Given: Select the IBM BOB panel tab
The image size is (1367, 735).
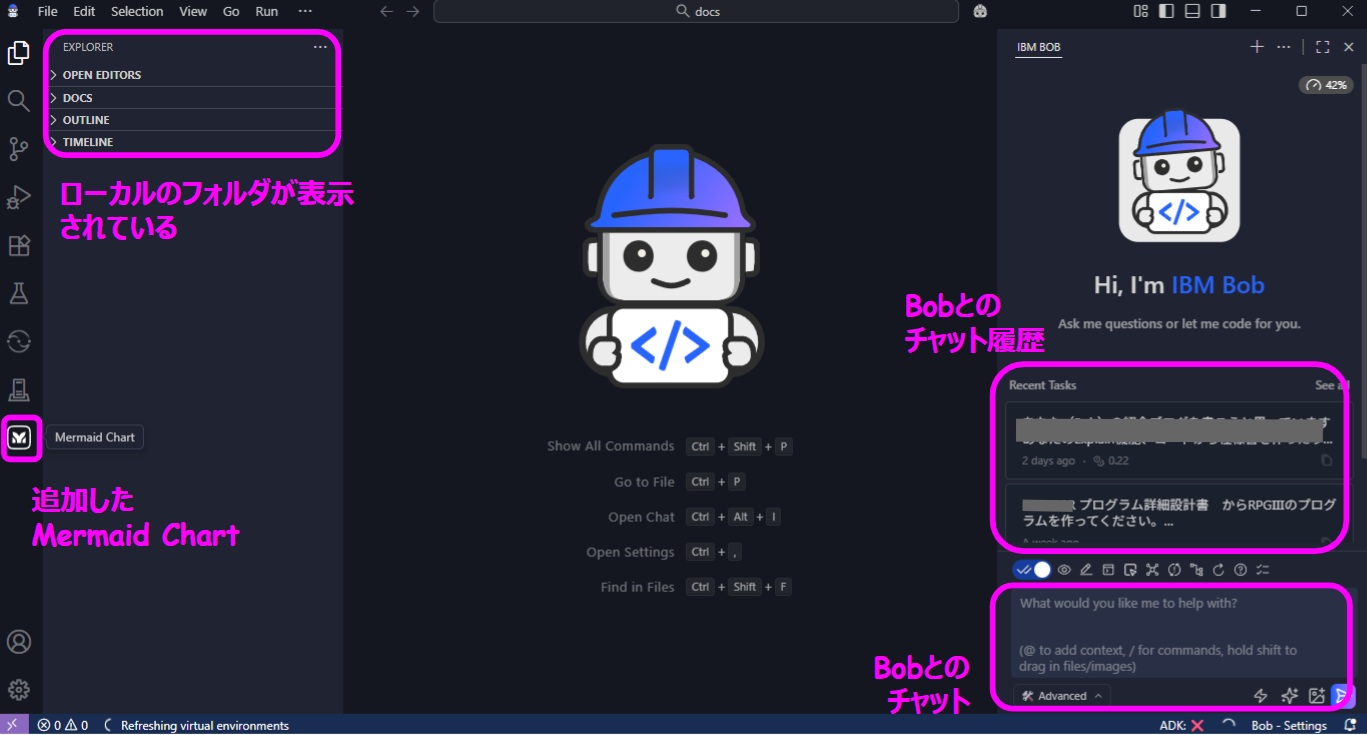Looking at the screenshot, I should click(1038, 47).
